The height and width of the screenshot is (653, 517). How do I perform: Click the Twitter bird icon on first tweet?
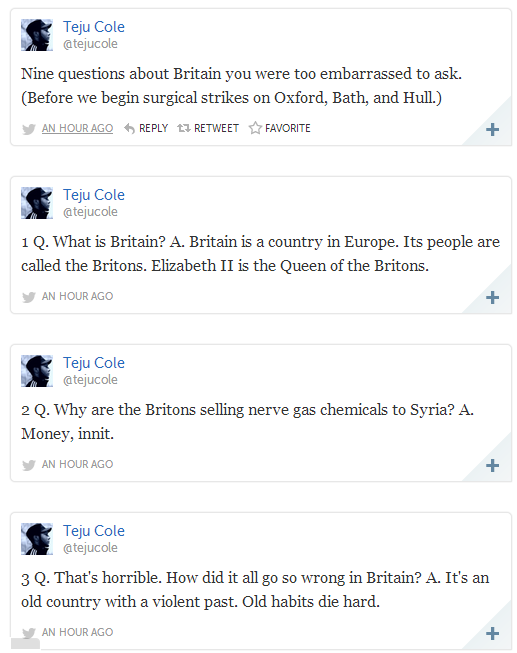(29, 129)
